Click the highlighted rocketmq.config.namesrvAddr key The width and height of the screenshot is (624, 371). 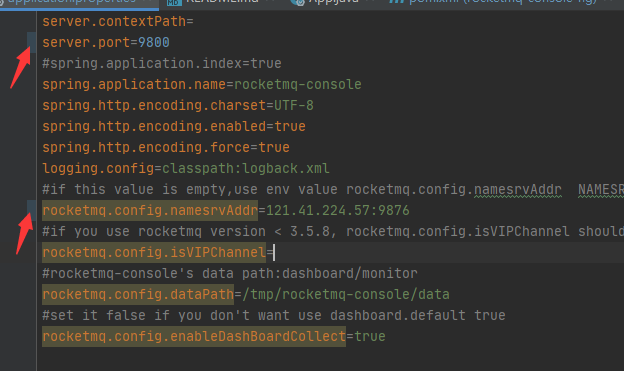(x=150, y=211)
